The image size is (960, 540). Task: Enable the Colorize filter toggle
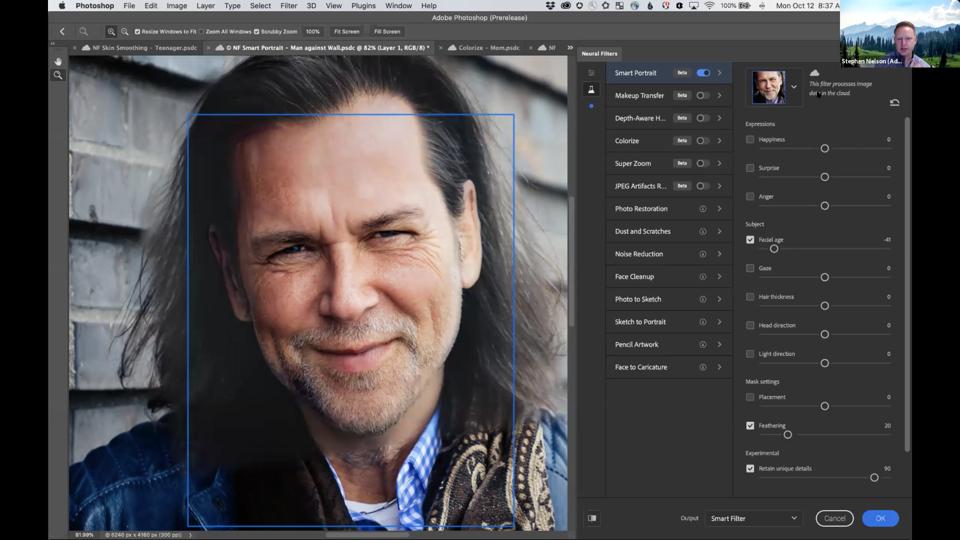[x=703, y=141]
